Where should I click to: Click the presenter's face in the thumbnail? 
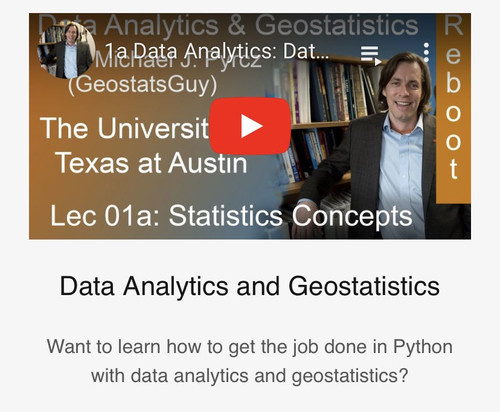403,88
